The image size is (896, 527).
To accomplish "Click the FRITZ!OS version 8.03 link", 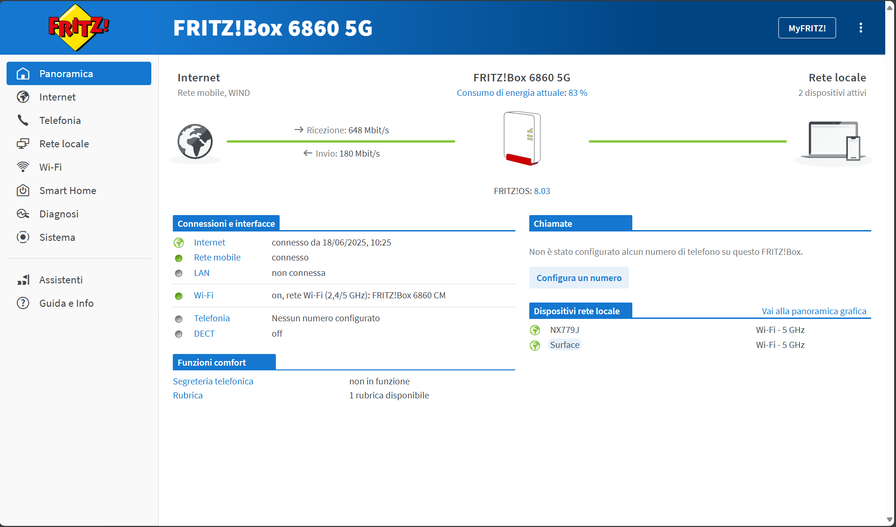I will 542,191.
